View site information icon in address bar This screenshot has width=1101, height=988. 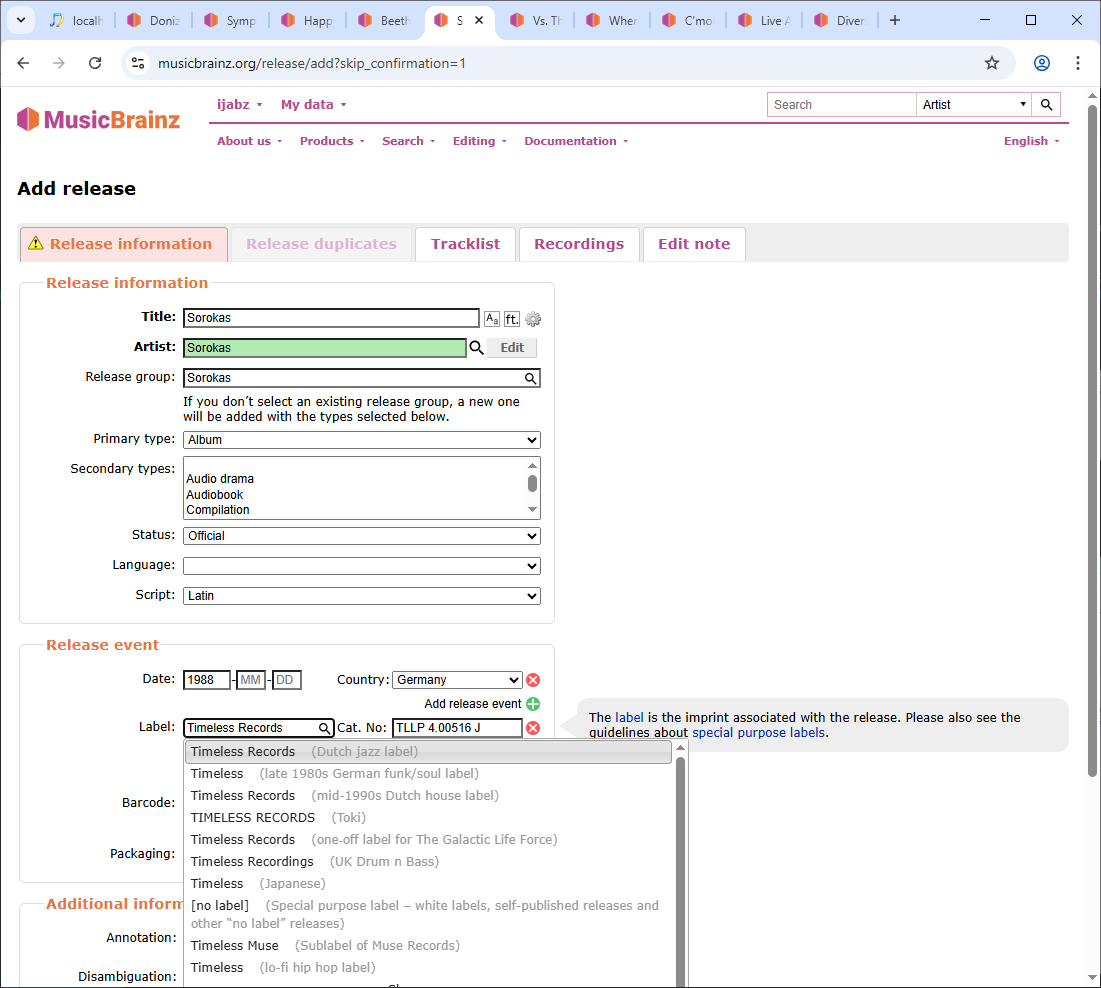[x=138, y=63]
